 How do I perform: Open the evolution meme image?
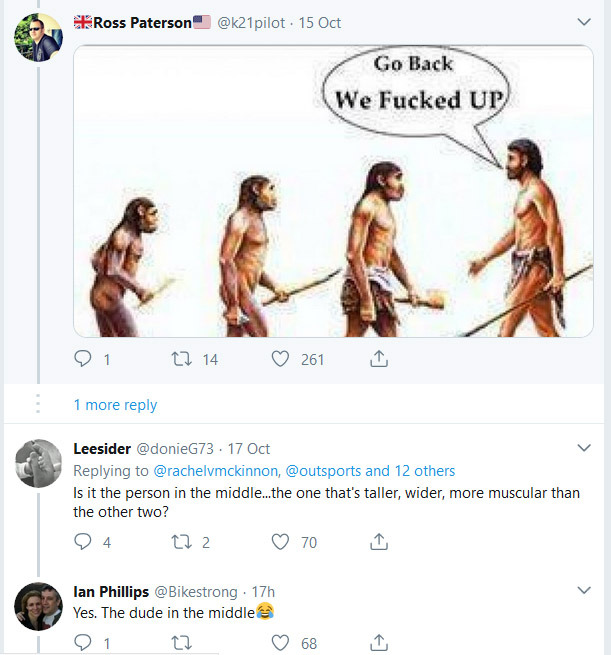(333, 190)
